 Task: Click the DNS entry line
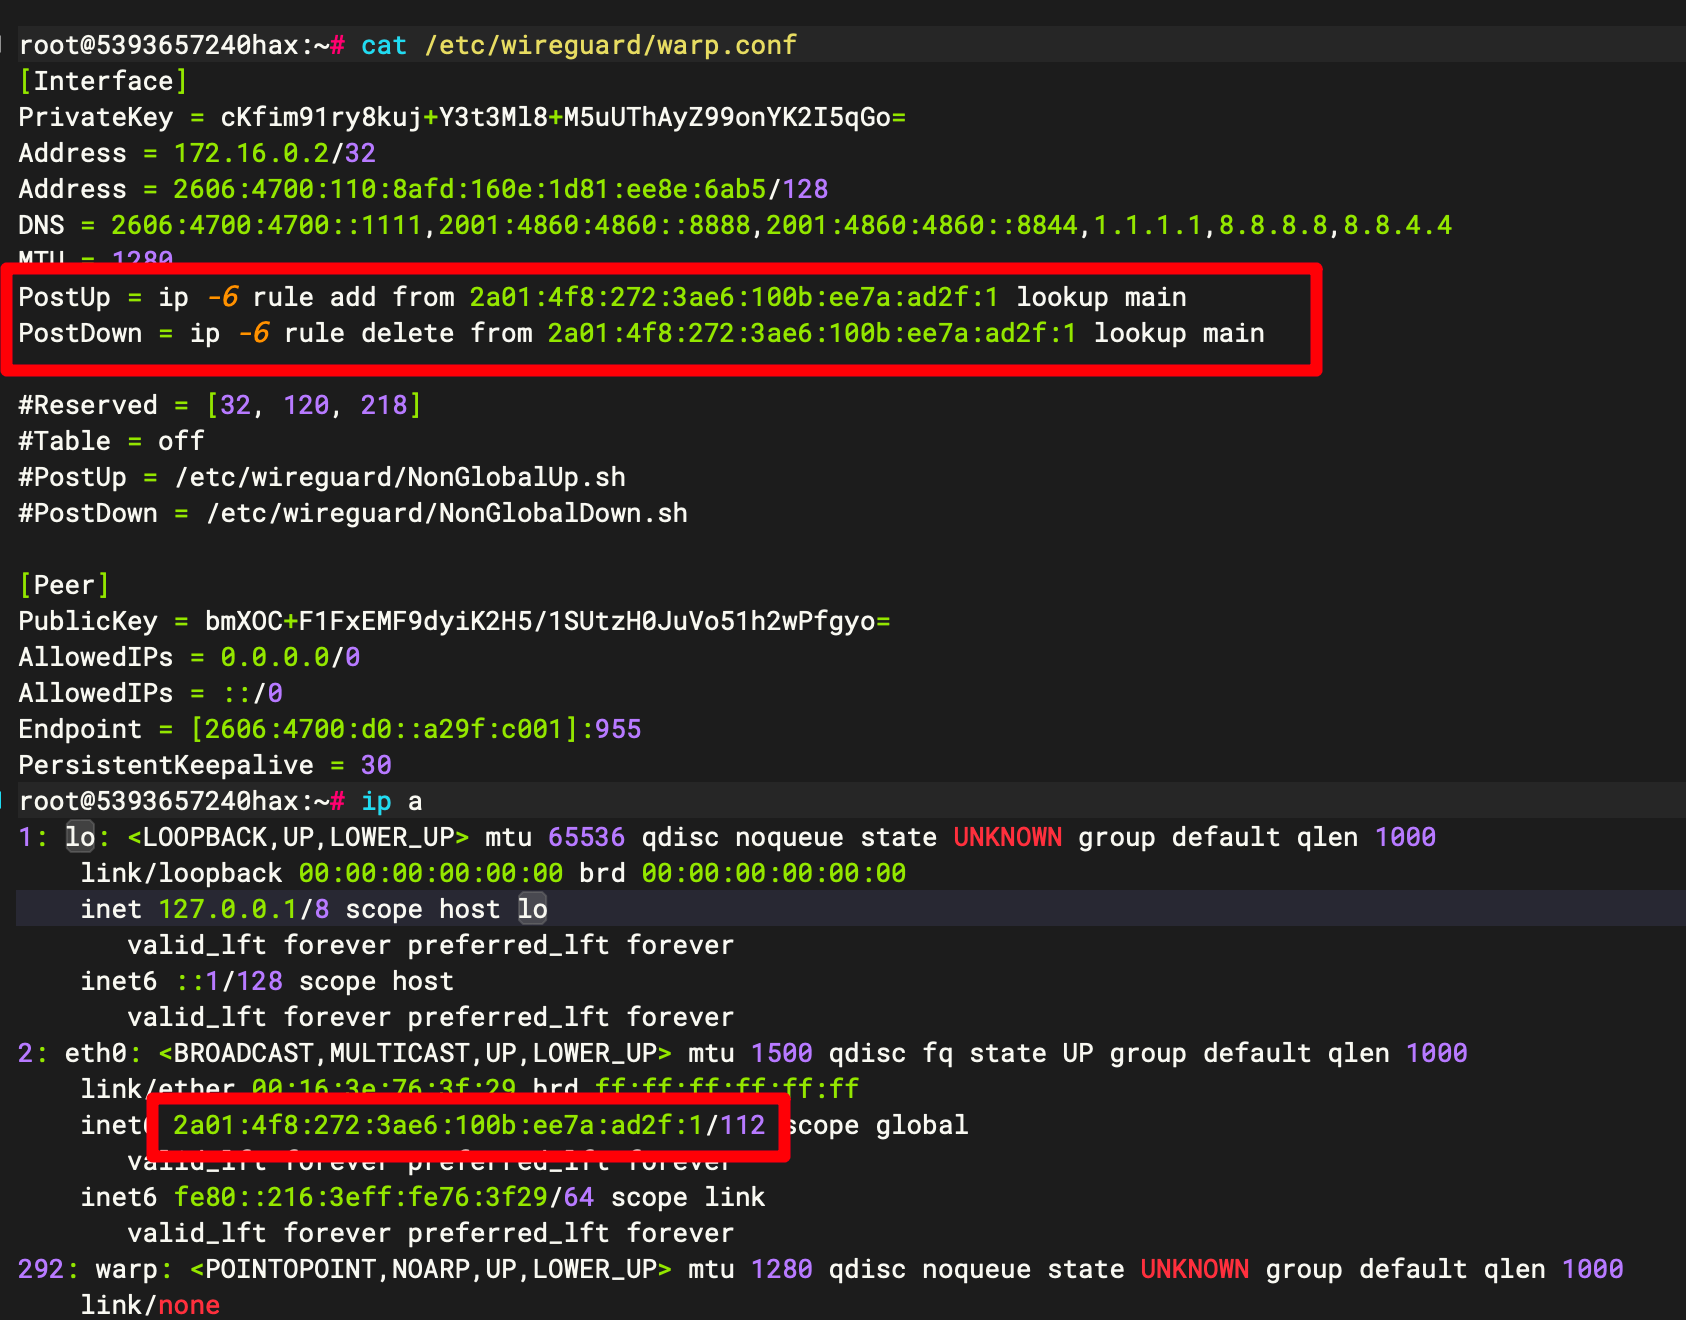click(735, 225)
